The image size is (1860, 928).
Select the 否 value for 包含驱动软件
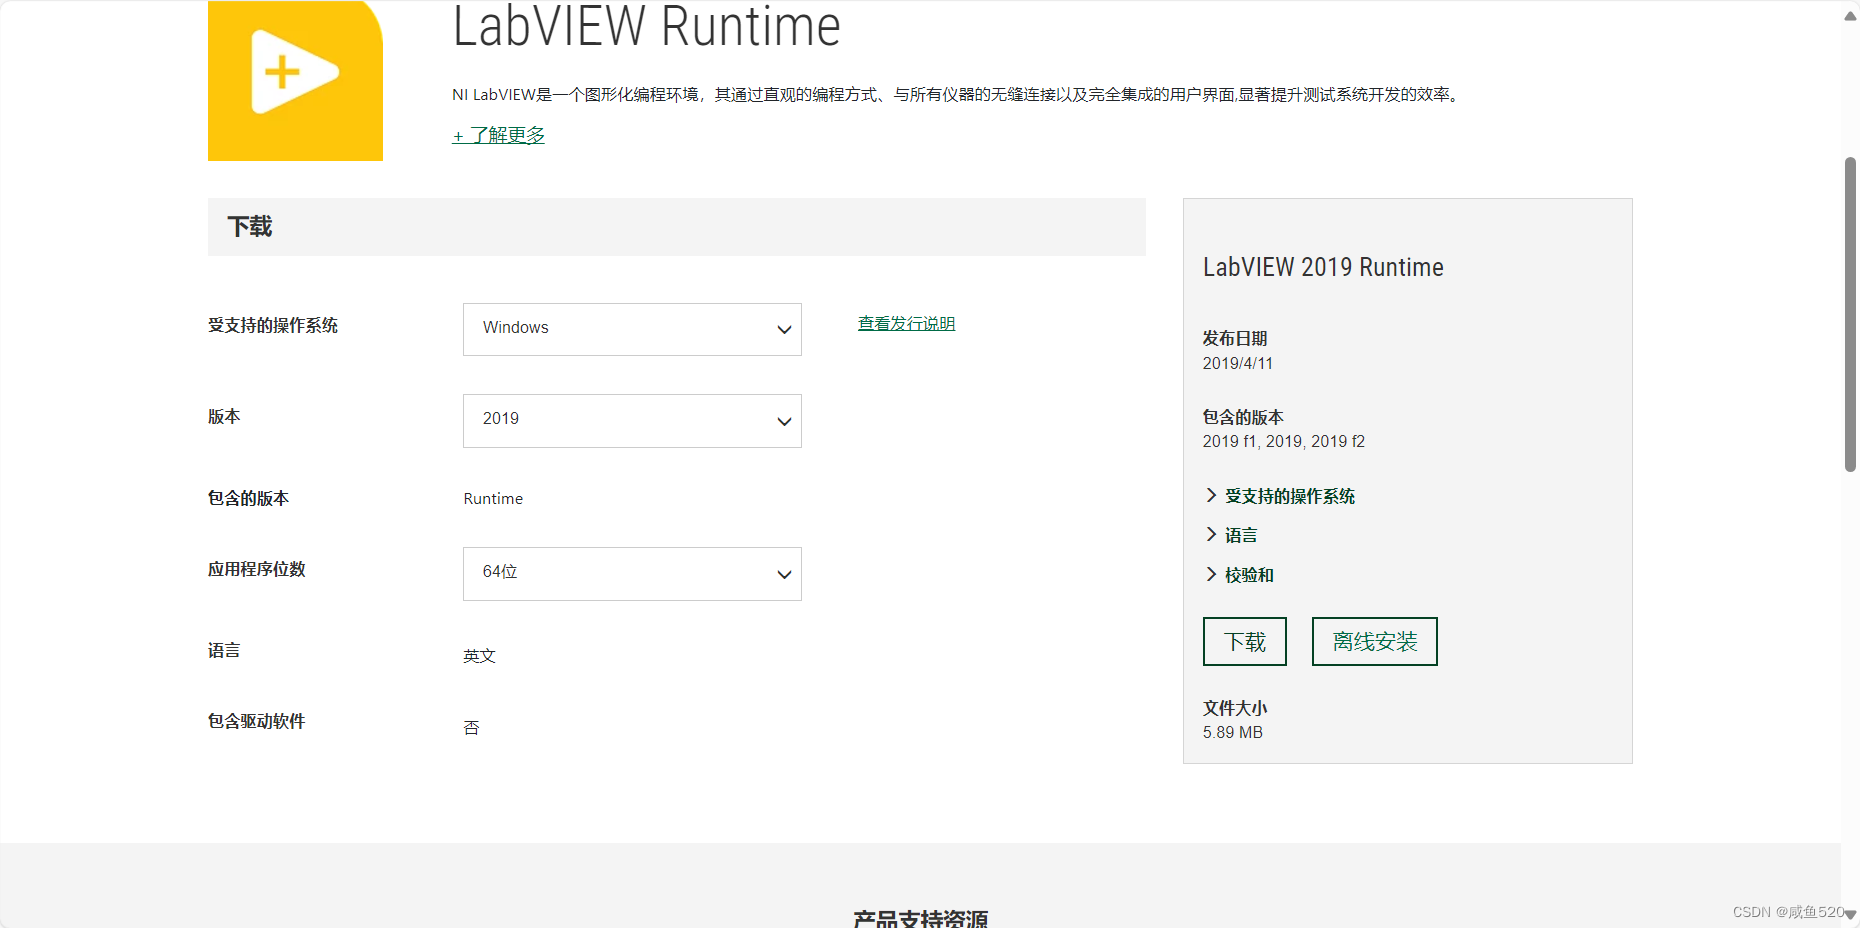pyautogui.click(x=472, y=728)
